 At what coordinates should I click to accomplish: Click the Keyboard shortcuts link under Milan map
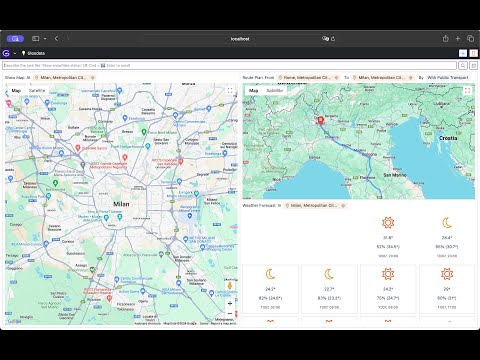(147, 323)
